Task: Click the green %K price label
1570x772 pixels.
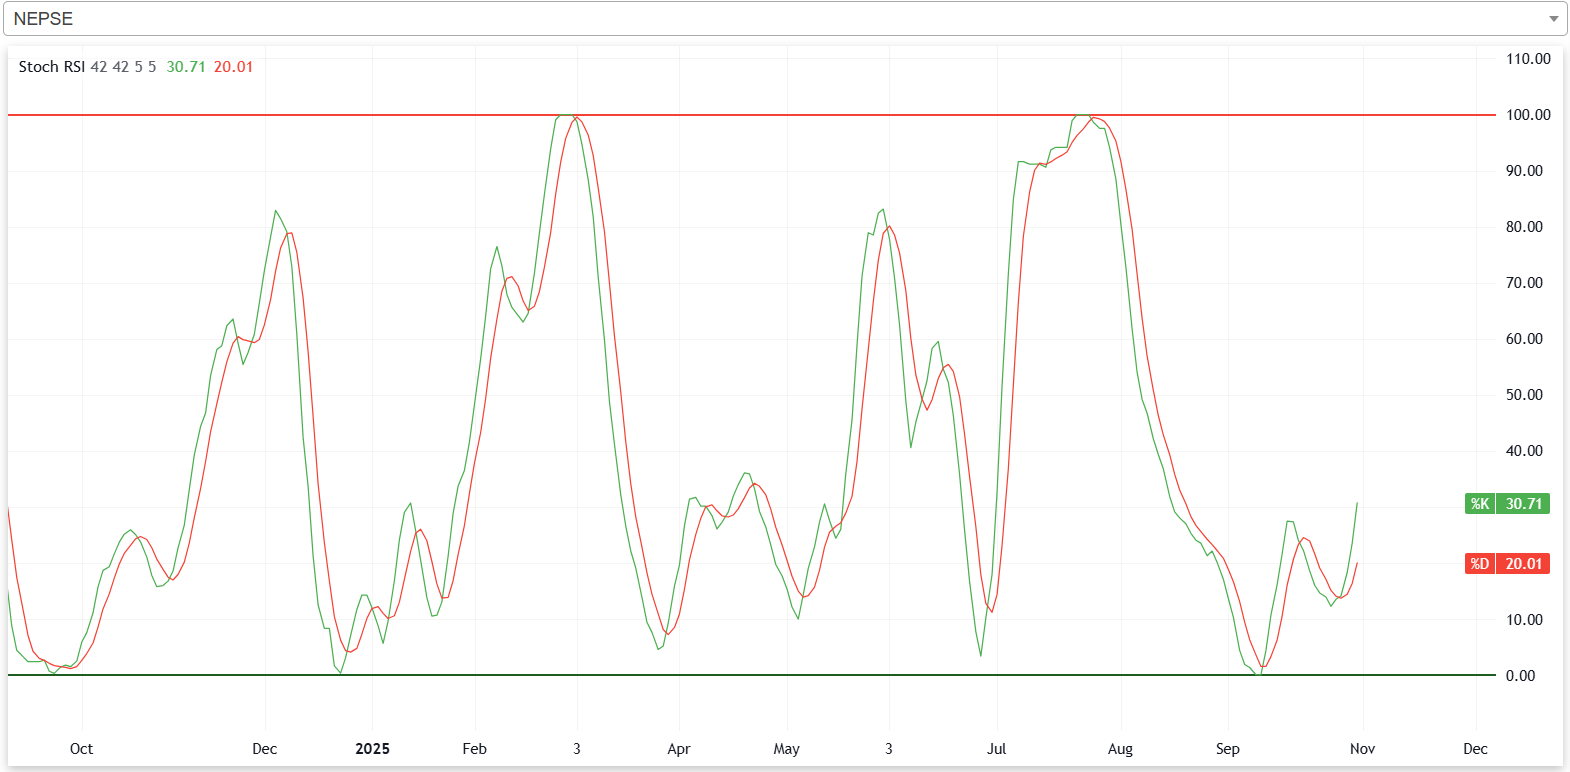Action: (1480, 504)
